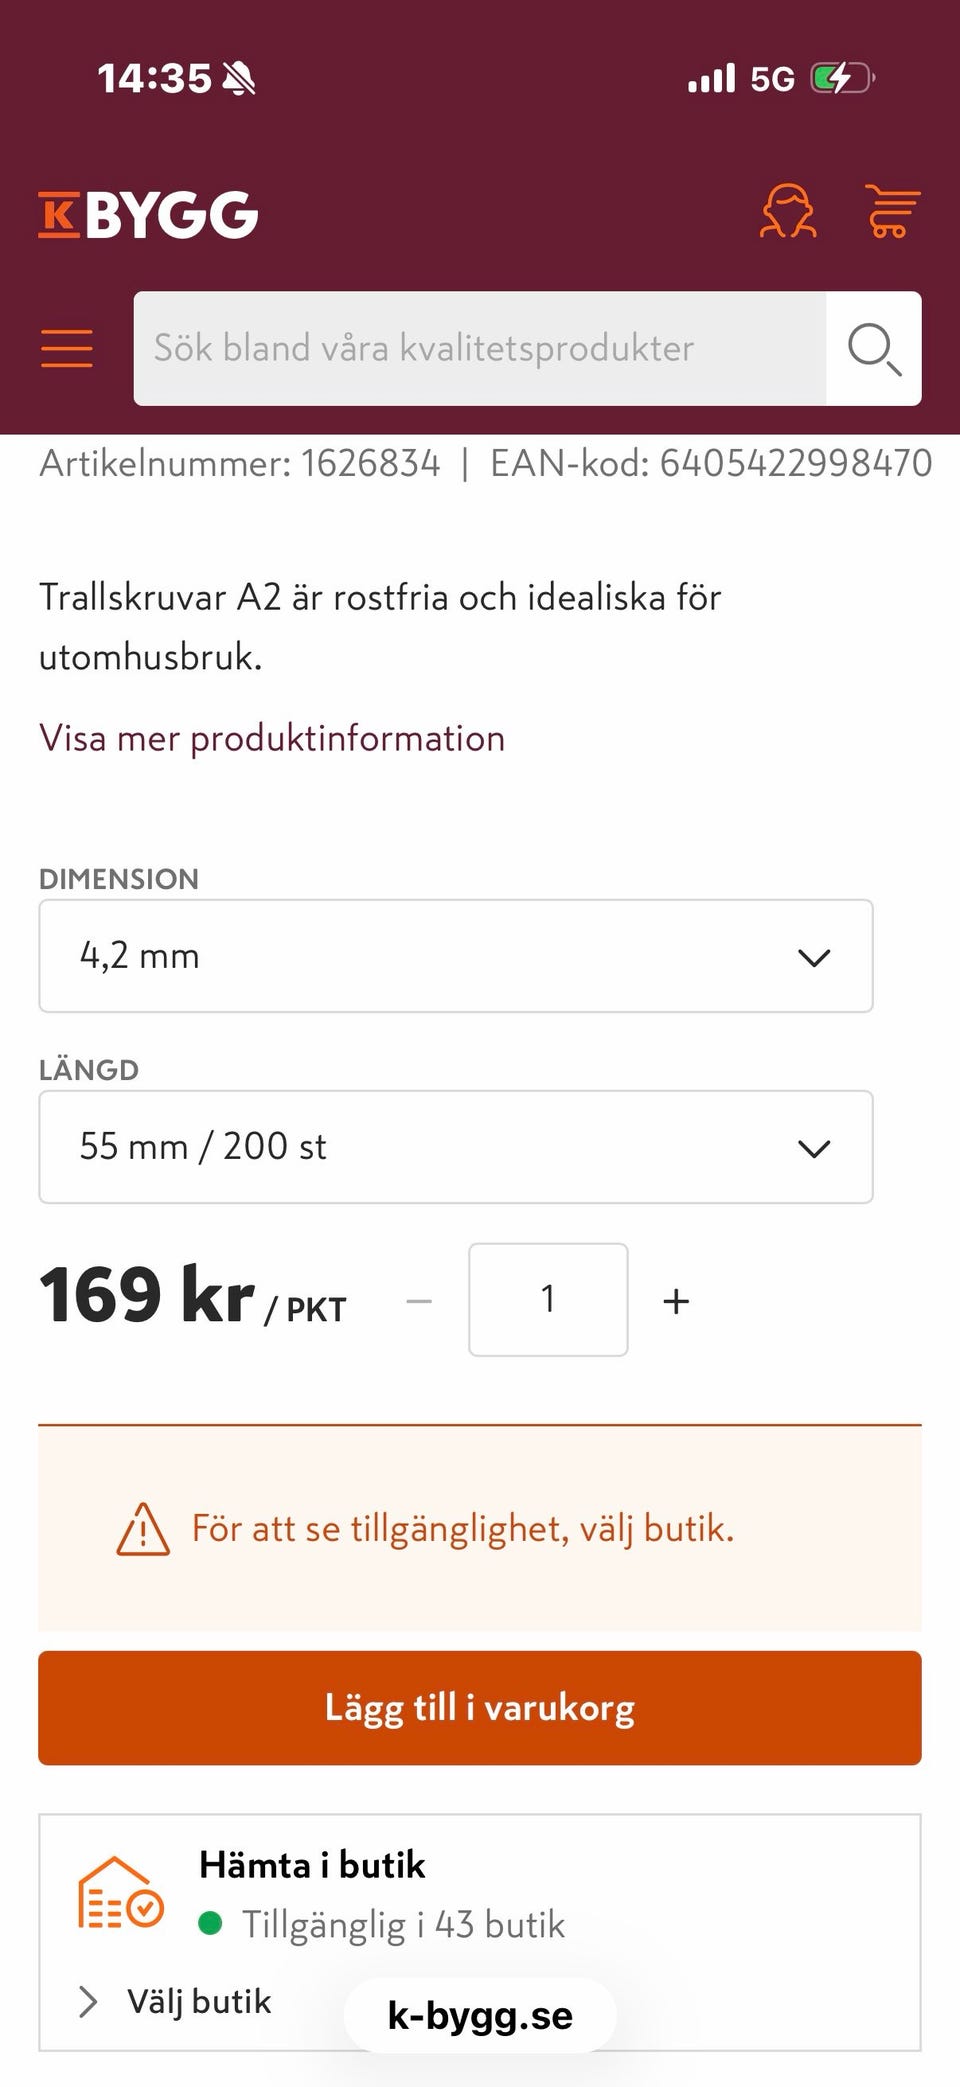The height and width of the screenshot is (2087, 960).
Task: Expand the Välj butik chevron
Action: 89,2001
